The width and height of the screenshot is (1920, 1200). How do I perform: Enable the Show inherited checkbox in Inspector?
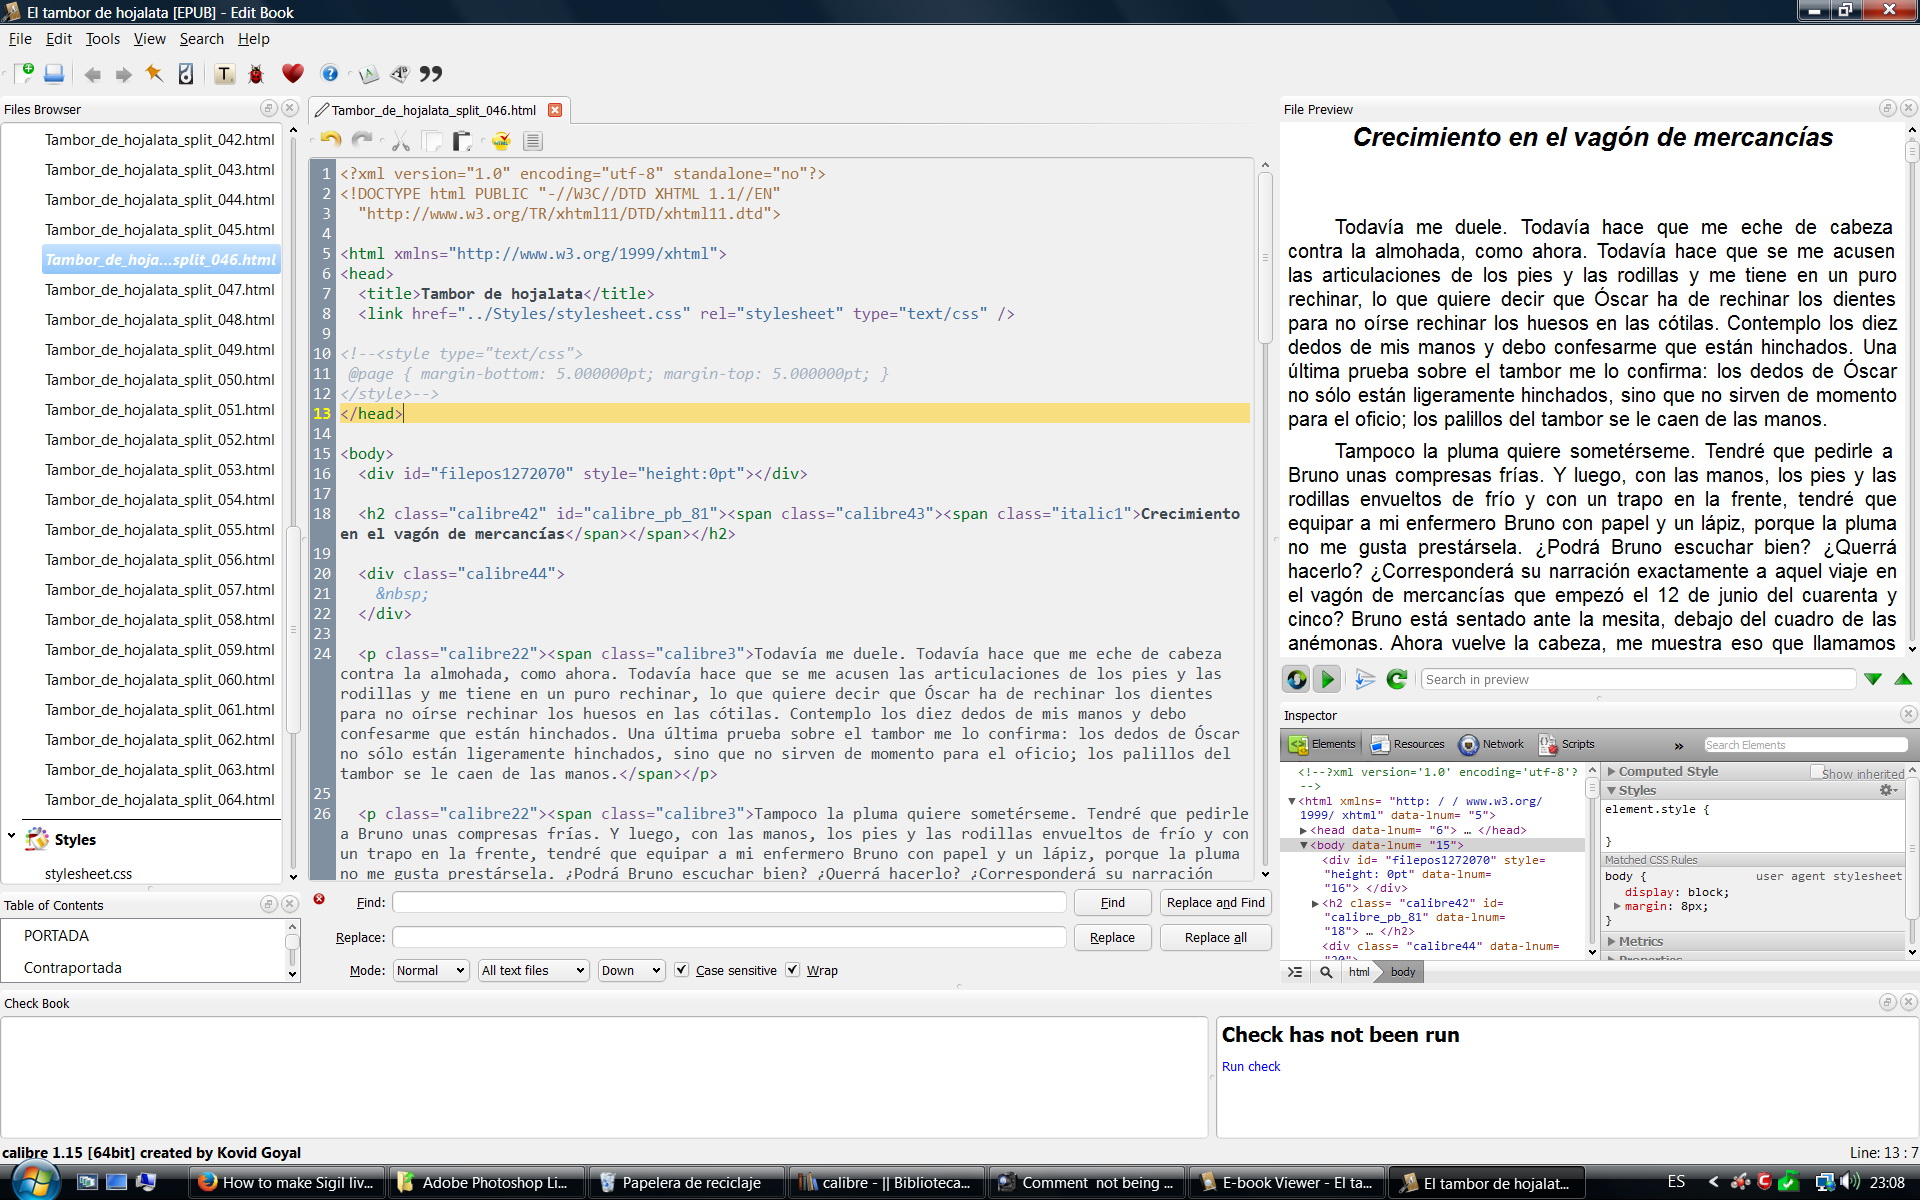1817,772
